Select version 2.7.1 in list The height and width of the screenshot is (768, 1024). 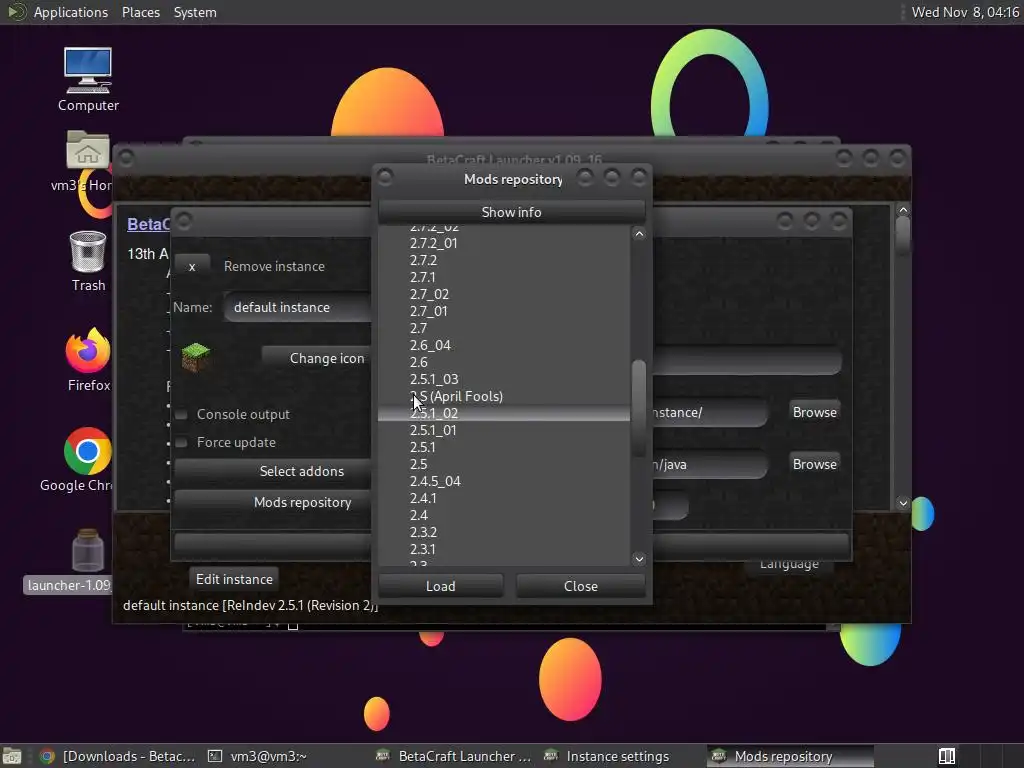504,277
